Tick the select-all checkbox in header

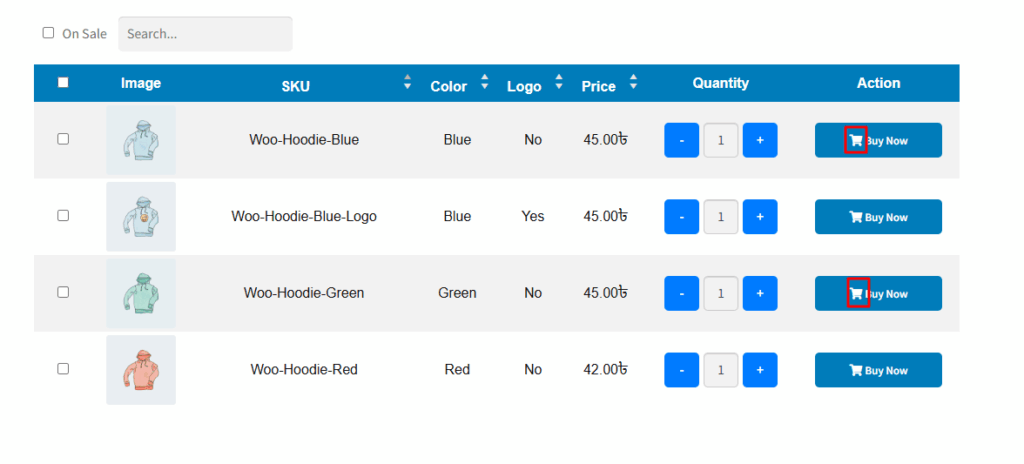pyautogui.click(x=63, y=82)
